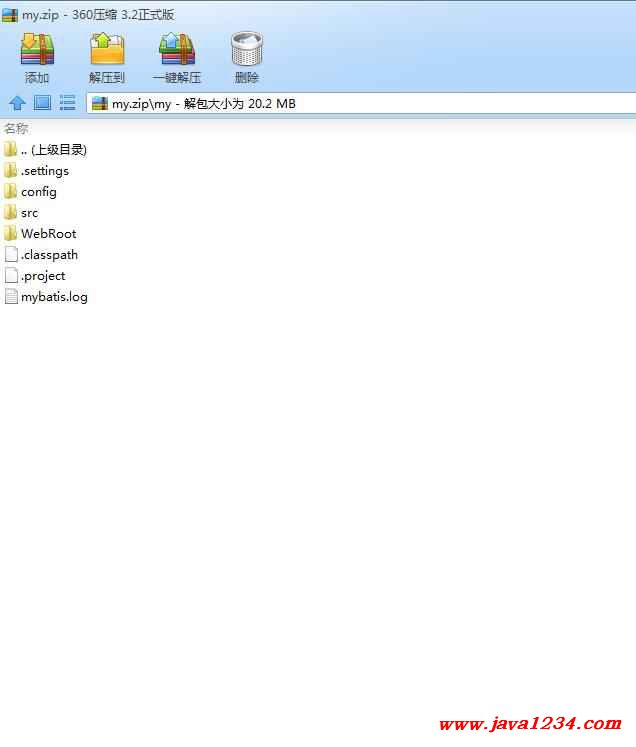Sort files by 名称 column header
Image resolution: width=636 pixels, height=747 pixels.
coord(17,128)
